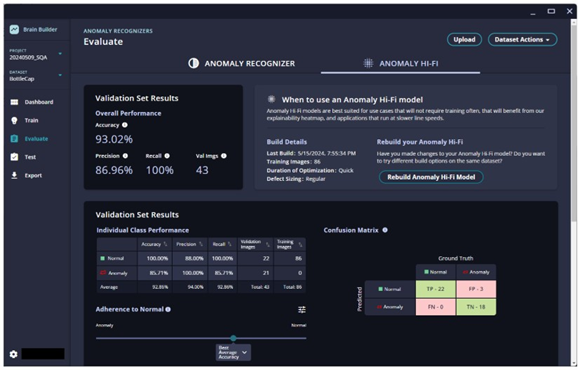580x370 pixels.
Task: Click the FN - 0 confusion matrix cell
Action: pyautogui.click(x=436, y=307)
